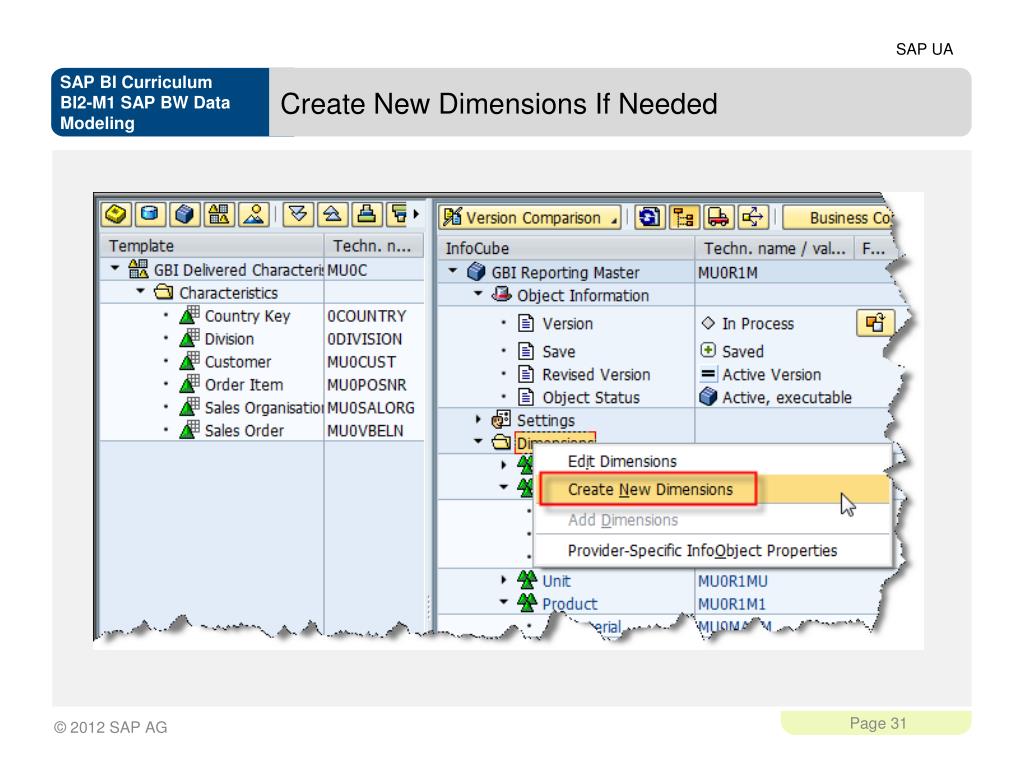1024x768 pixels.
Task: Click the InfoSource icon in the template toolbar
Action: (116, 214)
